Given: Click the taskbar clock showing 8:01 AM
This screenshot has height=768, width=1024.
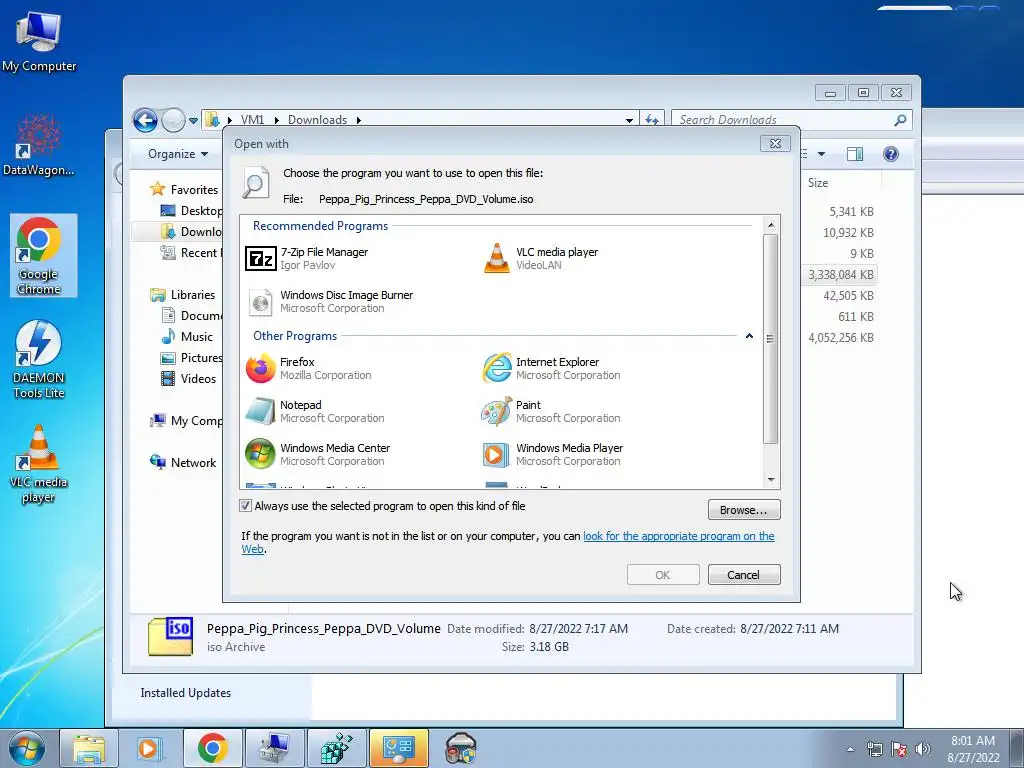Looking at the screenshot, I should [973, 749].
